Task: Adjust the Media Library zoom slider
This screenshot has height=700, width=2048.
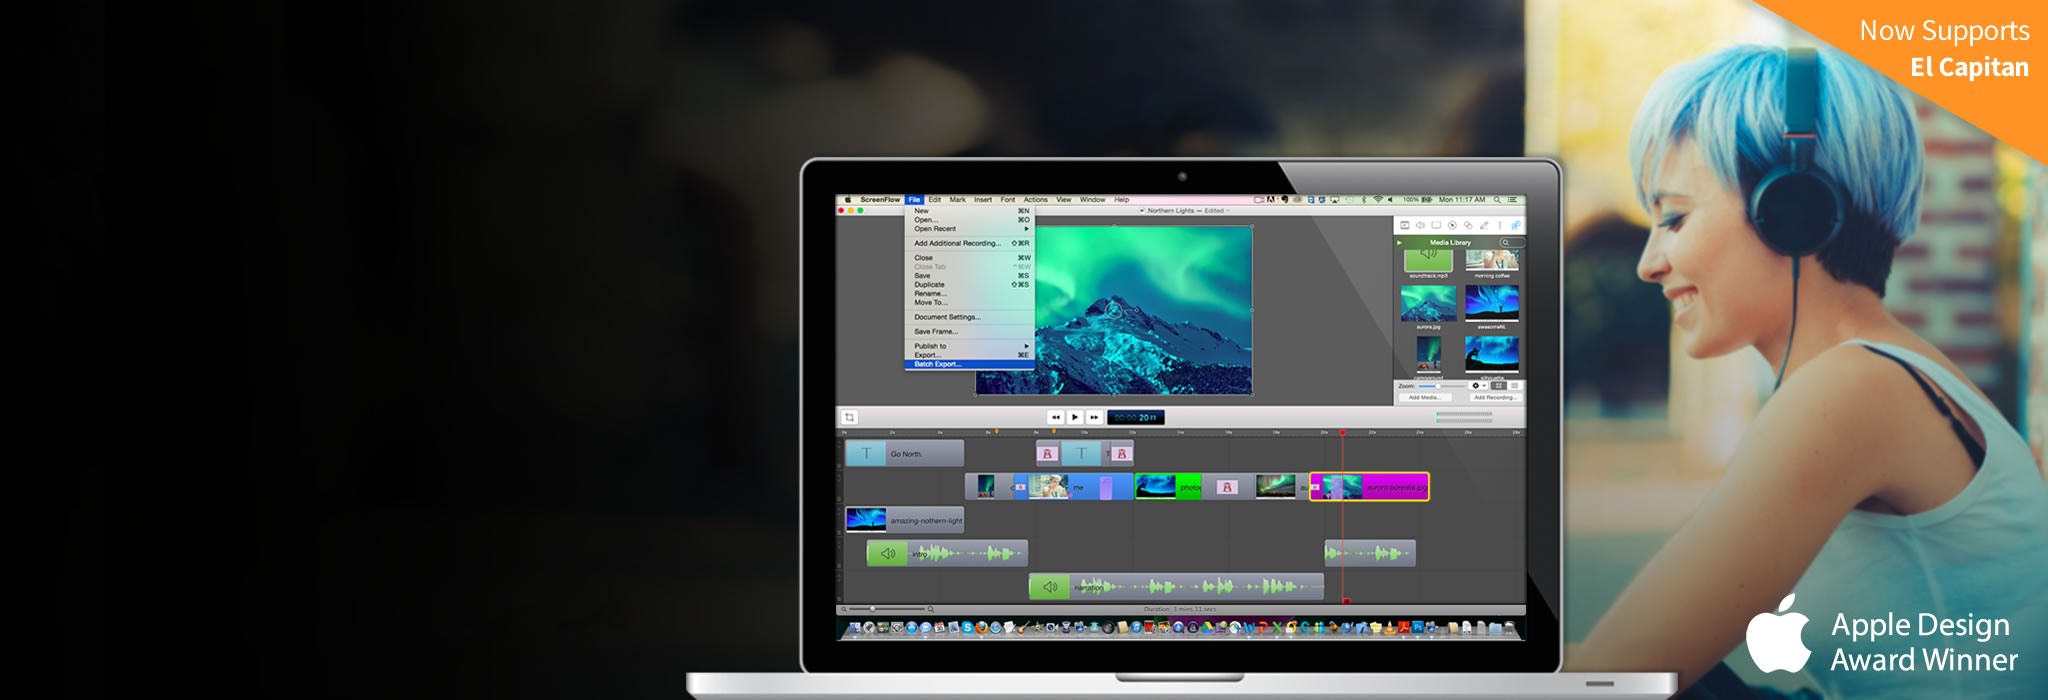Action: 1438,386
